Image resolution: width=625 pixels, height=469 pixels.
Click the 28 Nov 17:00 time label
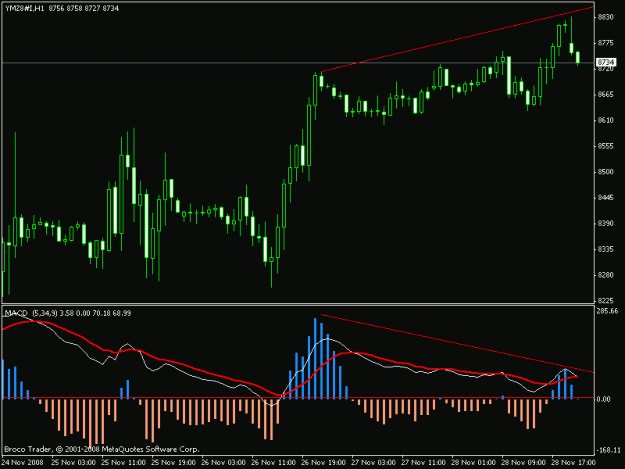573,463
